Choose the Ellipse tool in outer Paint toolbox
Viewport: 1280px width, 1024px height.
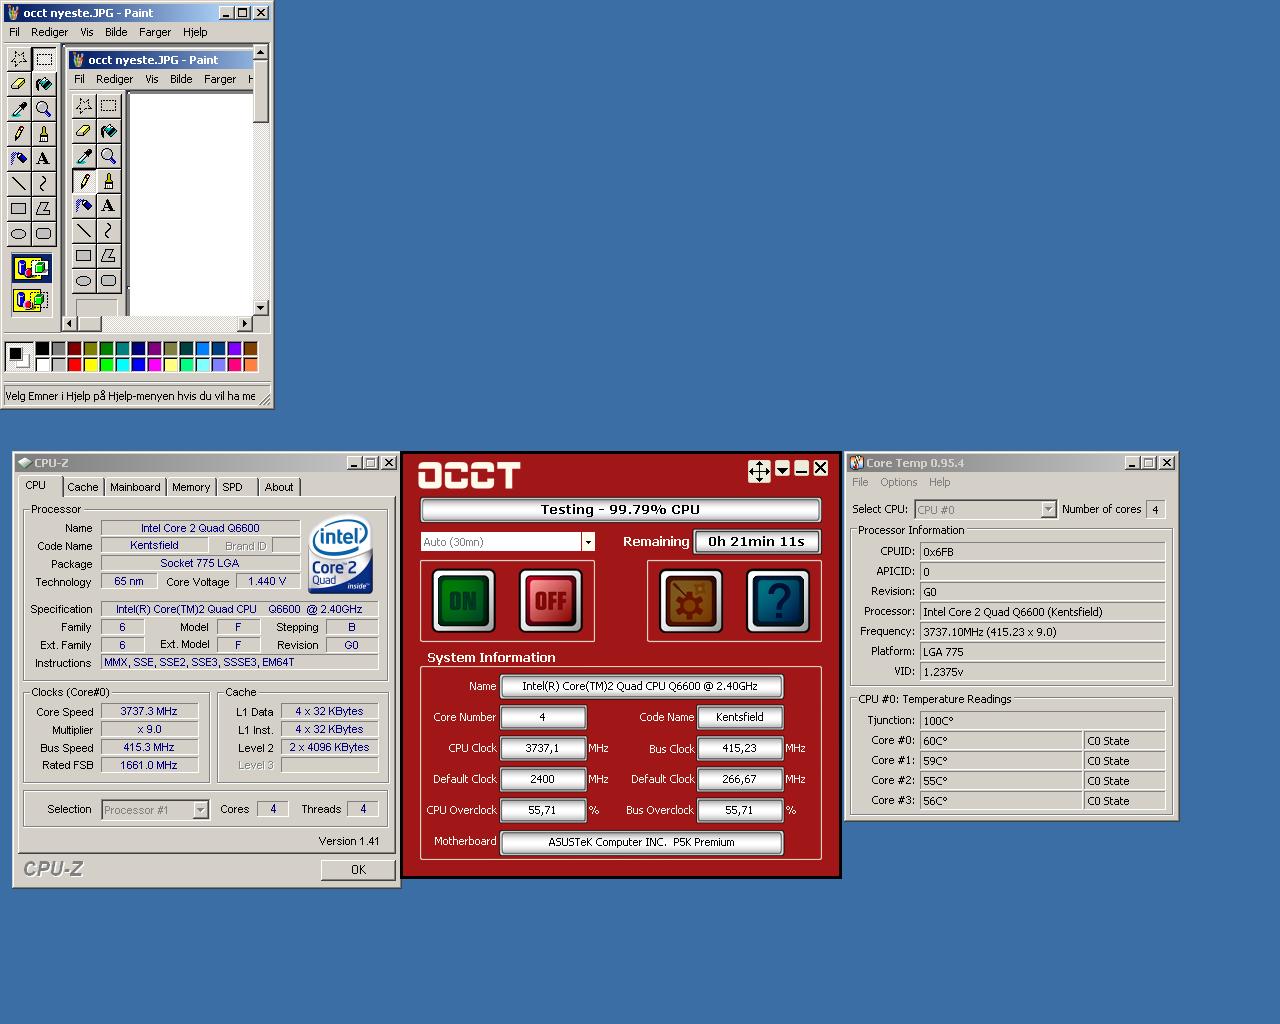18,233
